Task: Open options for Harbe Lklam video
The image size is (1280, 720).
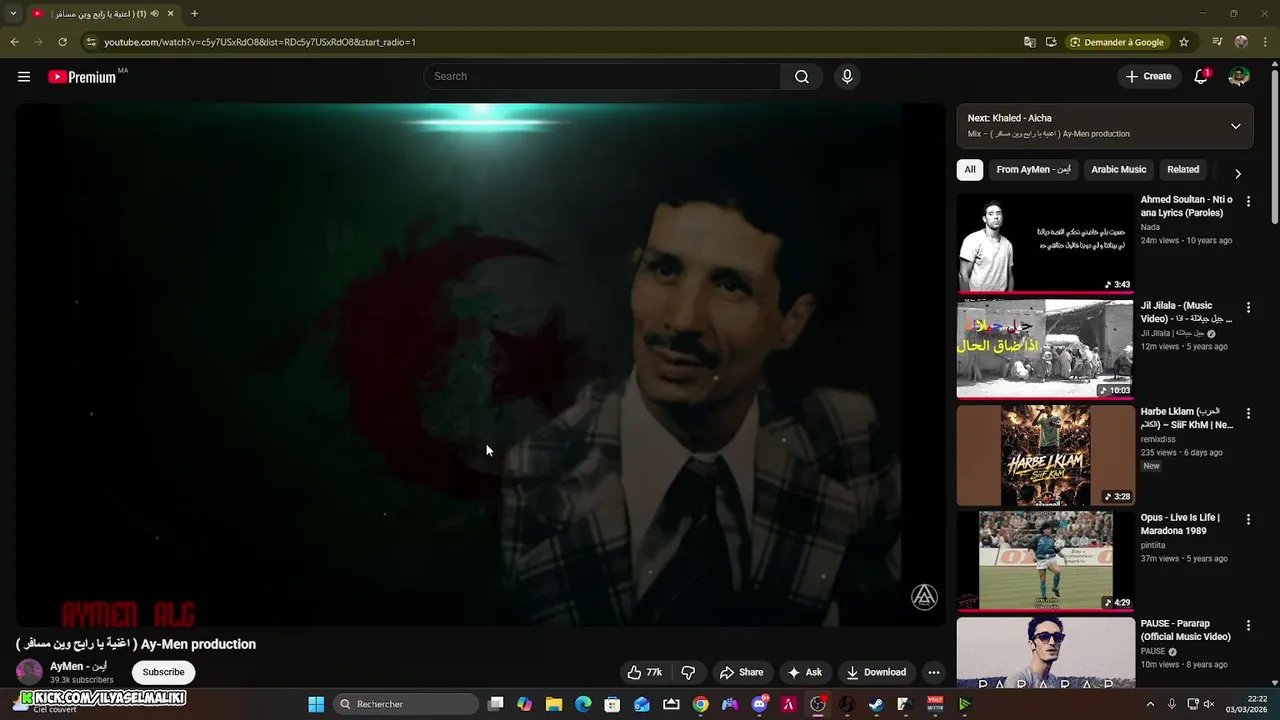Action: point(1248,413)
